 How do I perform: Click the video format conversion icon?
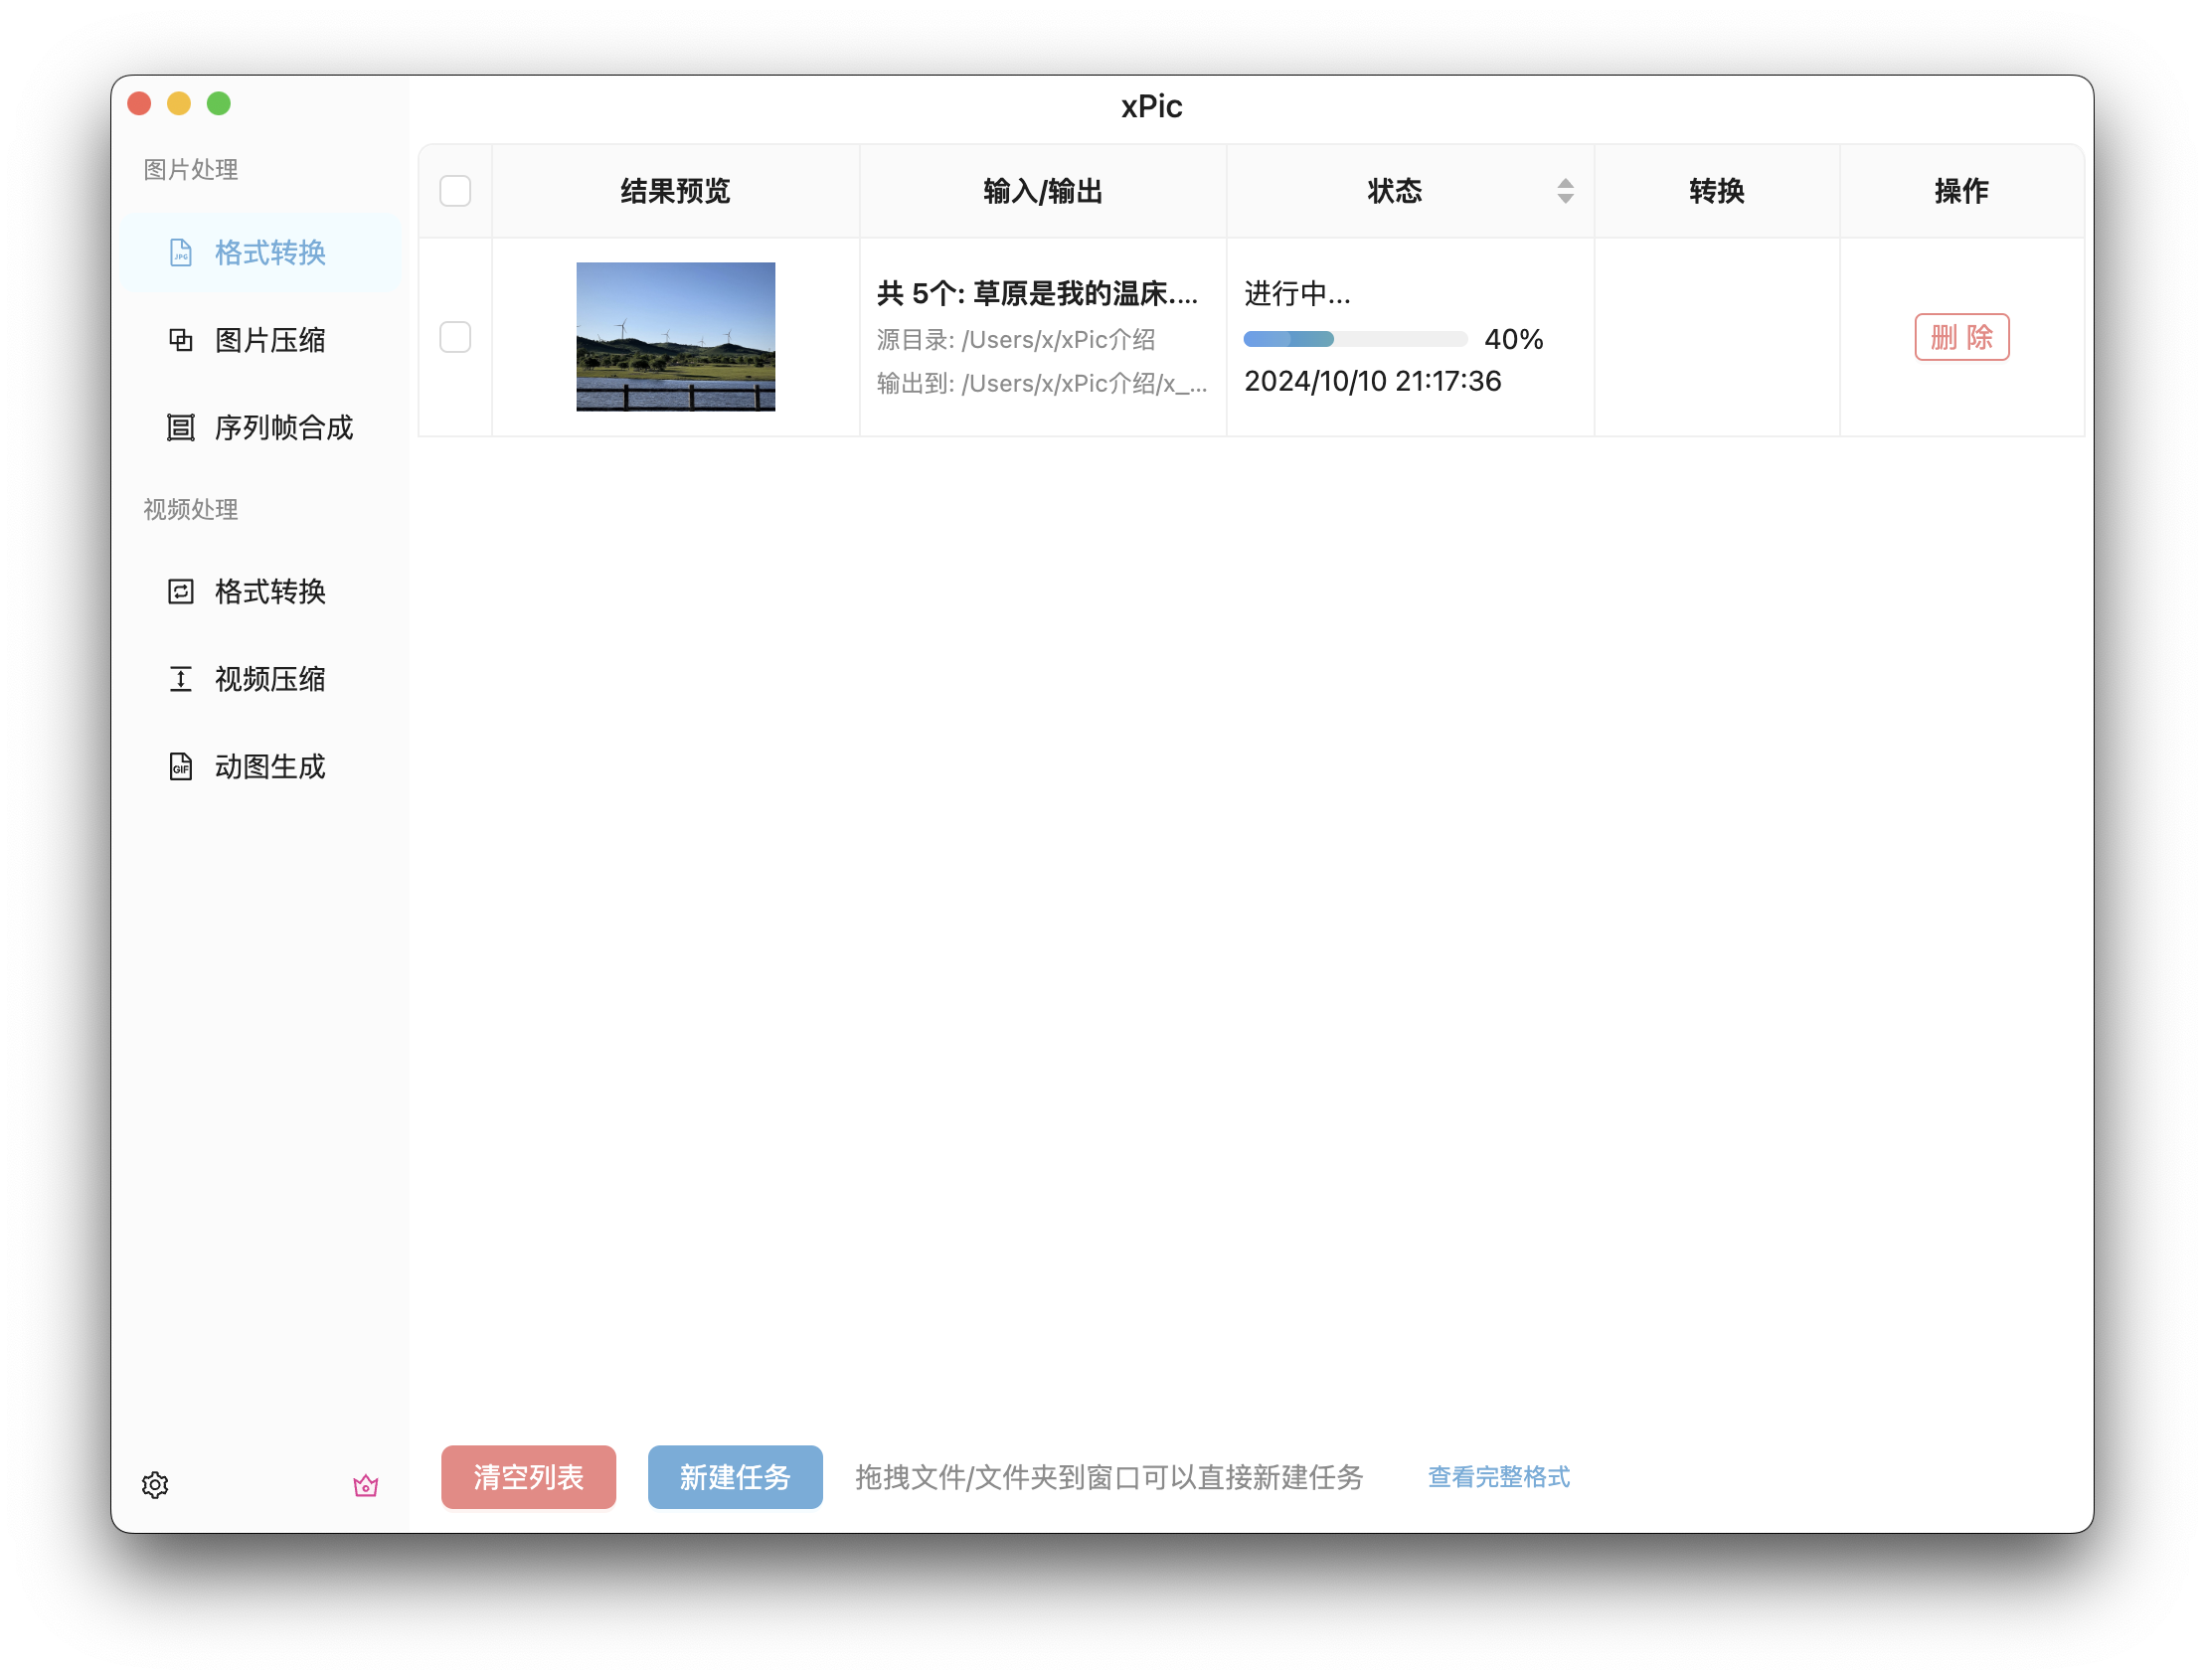(180, 592)
